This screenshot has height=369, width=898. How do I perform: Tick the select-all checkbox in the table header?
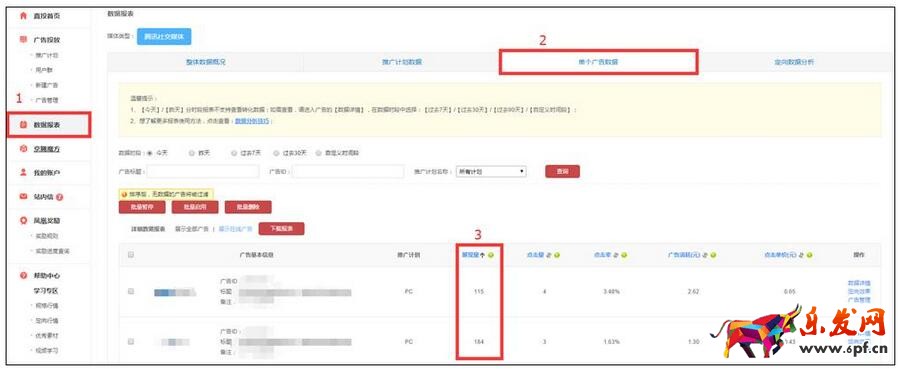pyautogui.click(x=131, y=255)
